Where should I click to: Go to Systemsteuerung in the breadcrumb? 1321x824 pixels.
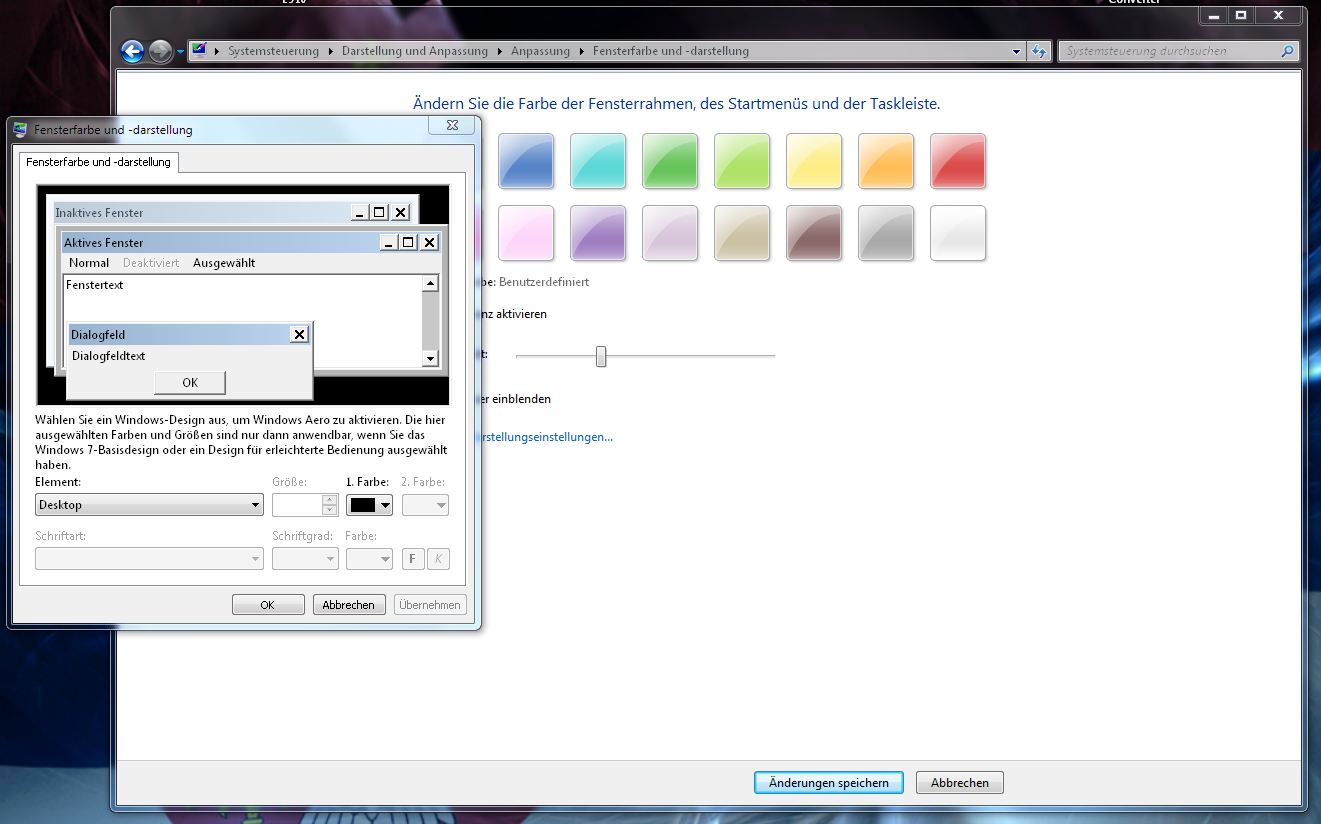(273, 51)
